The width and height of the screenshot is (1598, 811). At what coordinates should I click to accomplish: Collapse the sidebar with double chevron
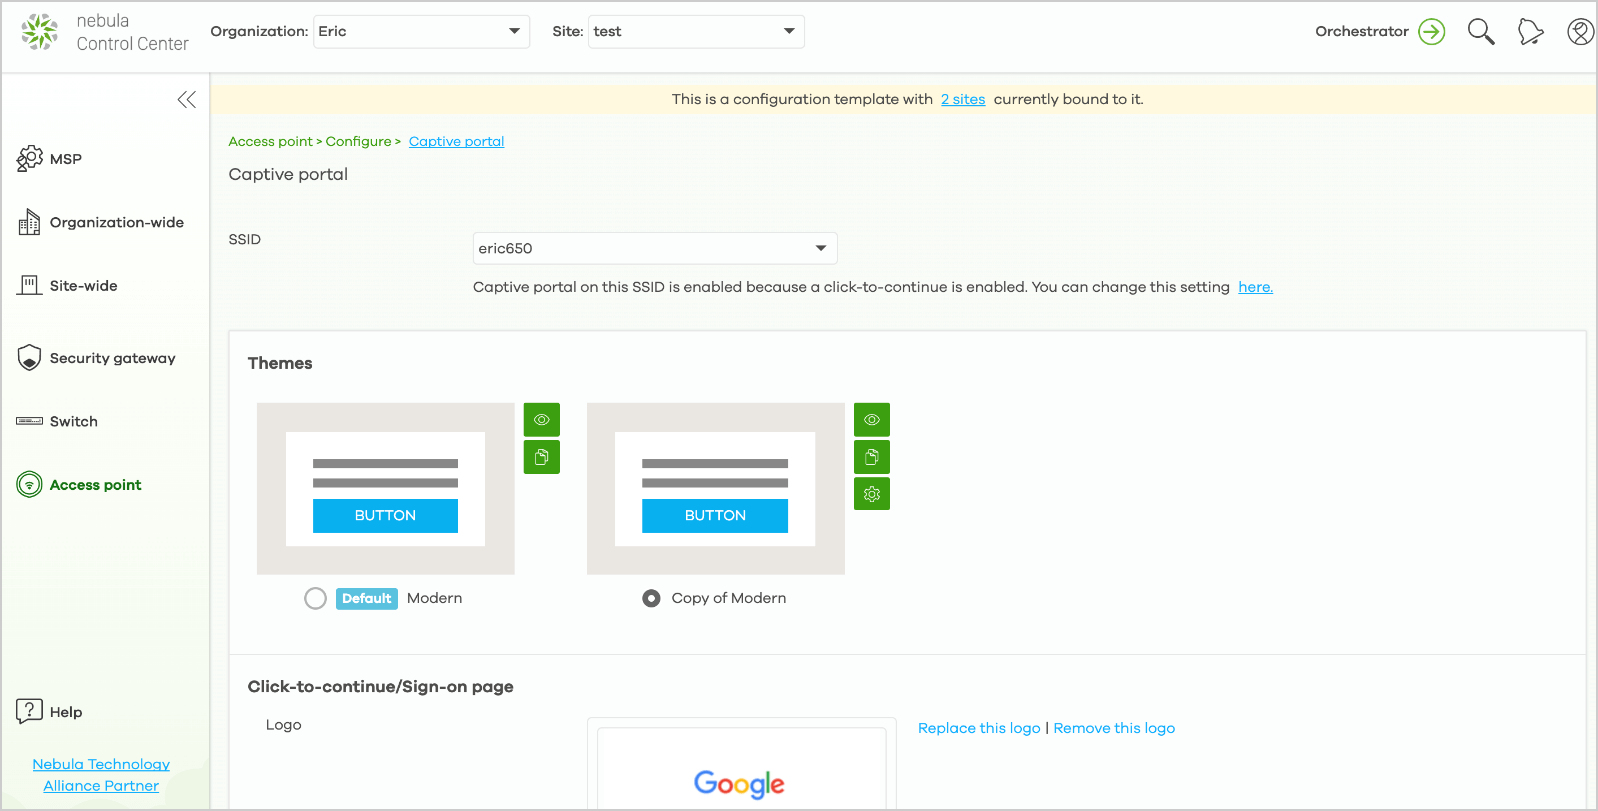tap(187, 99)
